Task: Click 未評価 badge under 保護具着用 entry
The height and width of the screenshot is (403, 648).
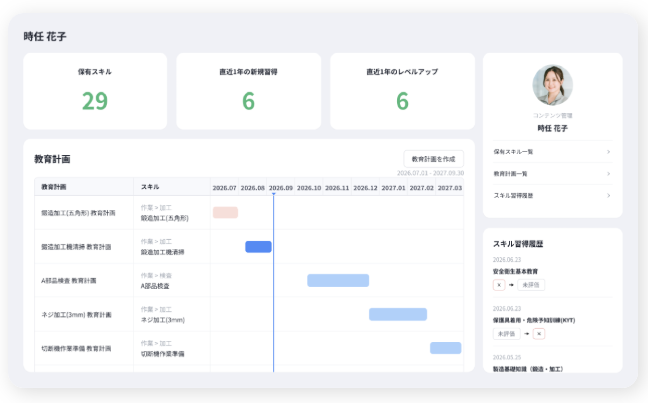Action: (x=506, y=334)
